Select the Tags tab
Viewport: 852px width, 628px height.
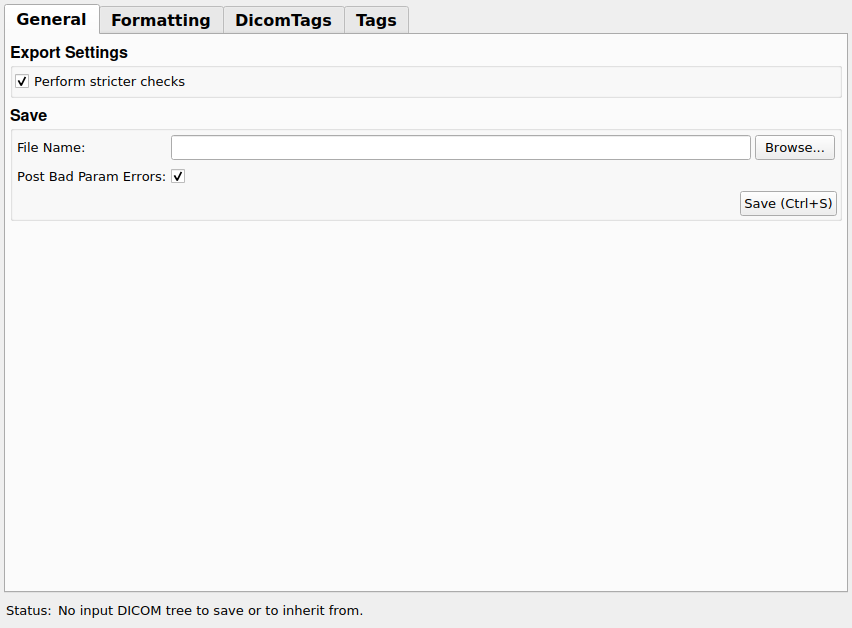[376, 20]
